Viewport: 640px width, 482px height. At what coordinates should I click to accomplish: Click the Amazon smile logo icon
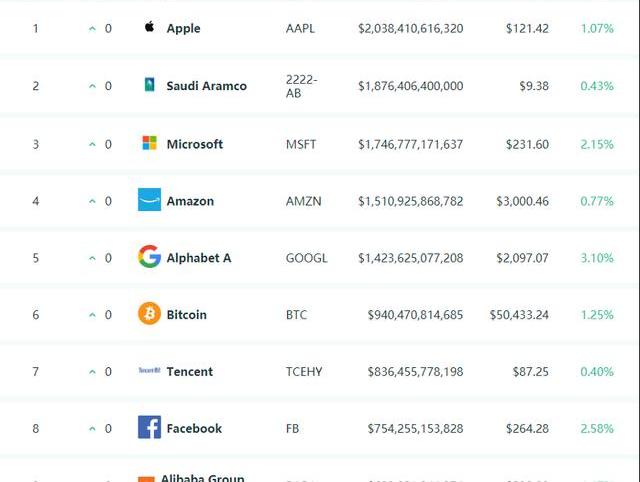[149, 200]
